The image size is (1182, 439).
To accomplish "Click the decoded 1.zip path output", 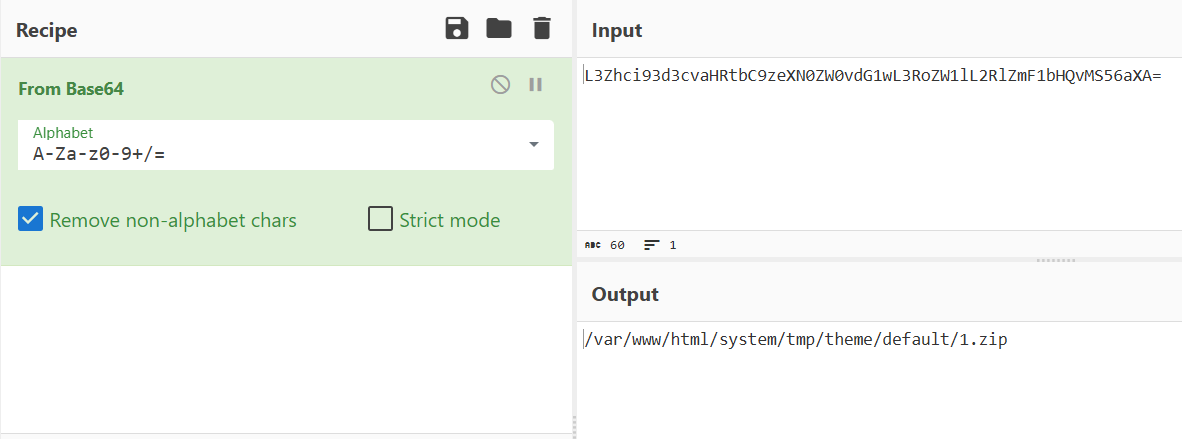I will 796,340.
